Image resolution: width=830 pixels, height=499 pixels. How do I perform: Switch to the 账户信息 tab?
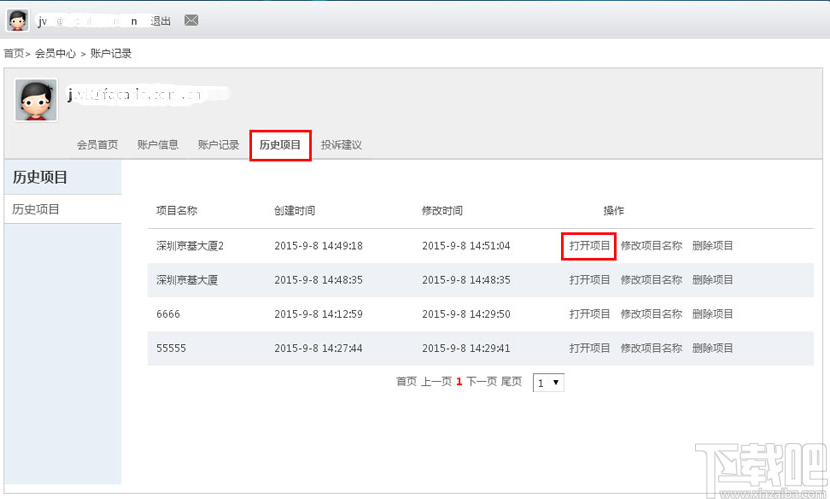click(158, 144)
